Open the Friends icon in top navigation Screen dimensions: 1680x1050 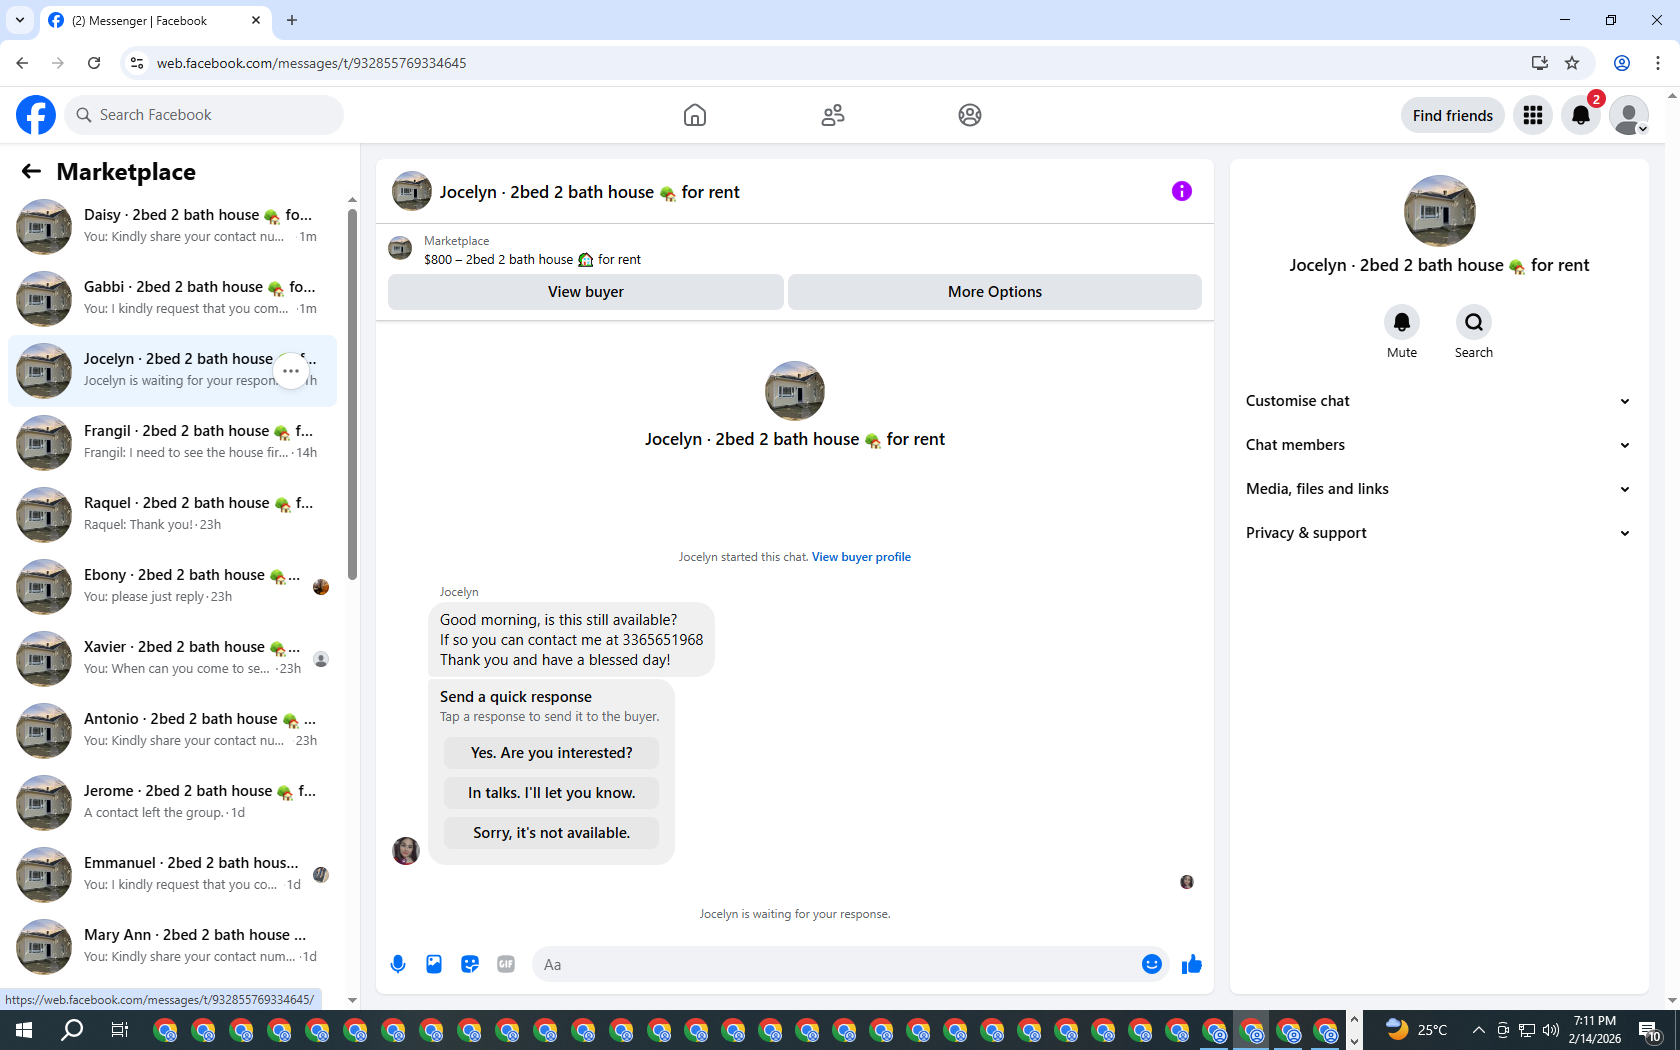833,115
